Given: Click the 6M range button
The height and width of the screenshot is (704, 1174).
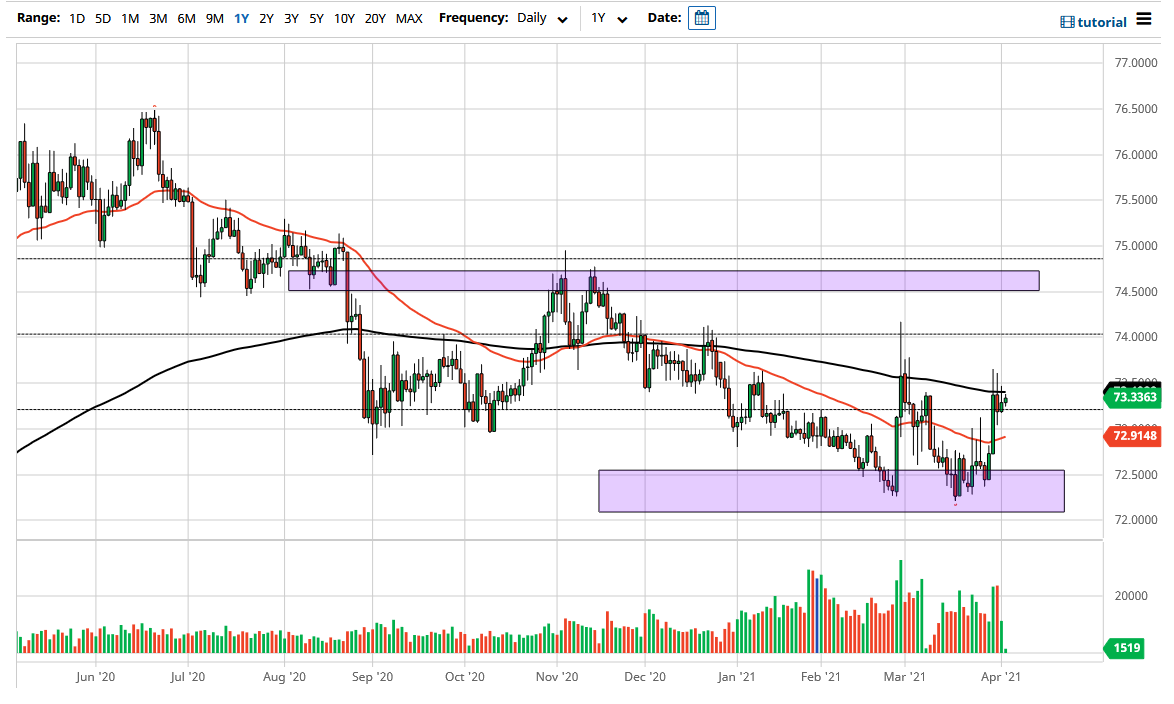Looking at the screenshot, I should (x=185, y=18).
